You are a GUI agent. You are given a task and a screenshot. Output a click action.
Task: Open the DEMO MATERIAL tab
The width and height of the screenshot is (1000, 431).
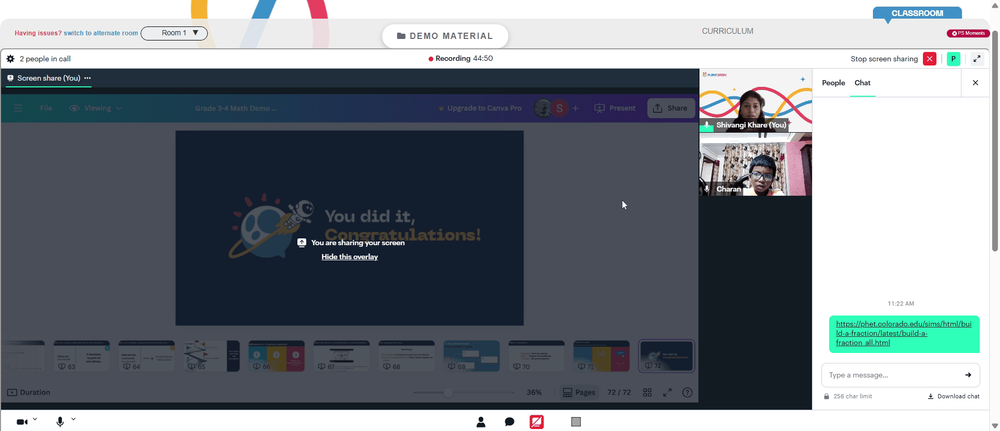point(445,36)
